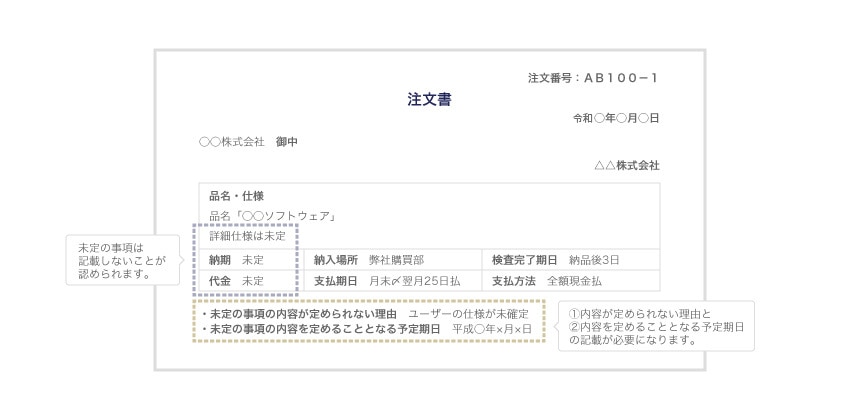Select the 納期 未定 cell
The width and height of the screenshot is (860, 420).
click(x=236, y=260)
